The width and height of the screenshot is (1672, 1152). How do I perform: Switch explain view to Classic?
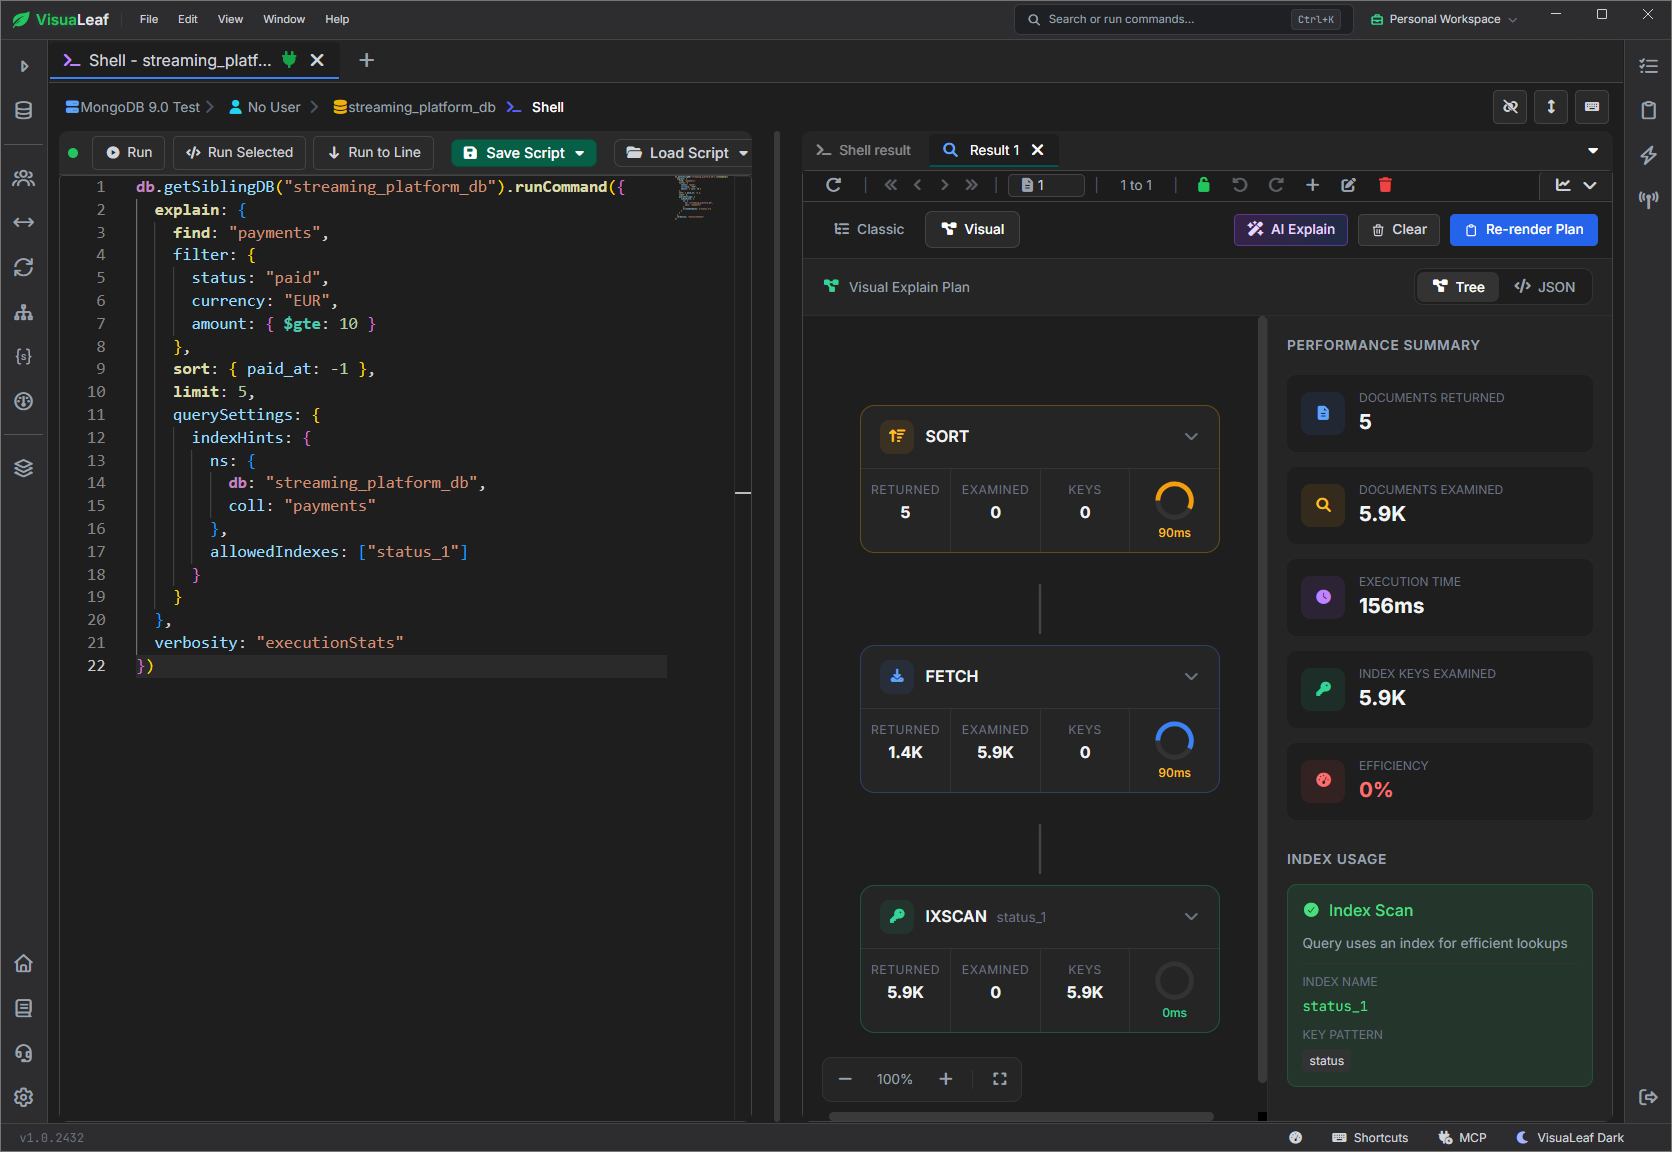click(x=869, y=229)
